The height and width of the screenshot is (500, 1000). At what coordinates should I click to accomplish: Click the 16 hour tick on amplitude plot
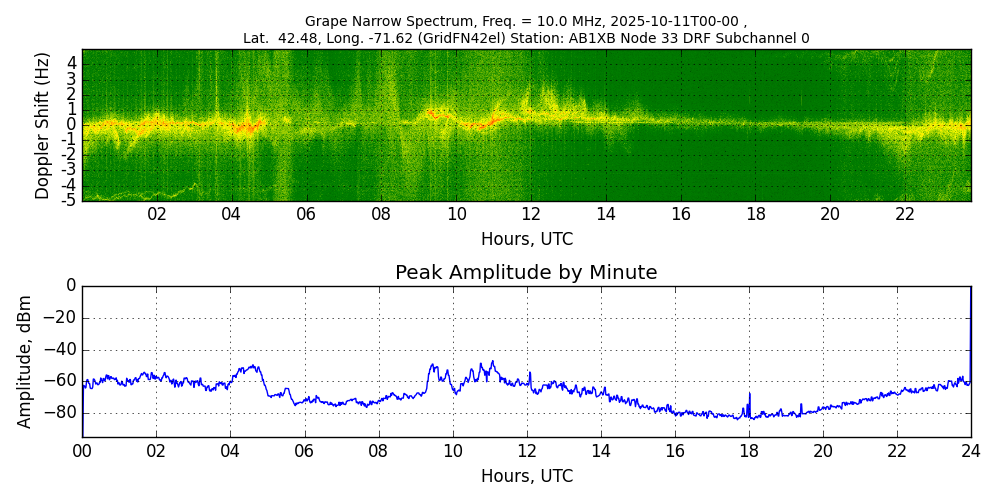pos(675,451)
